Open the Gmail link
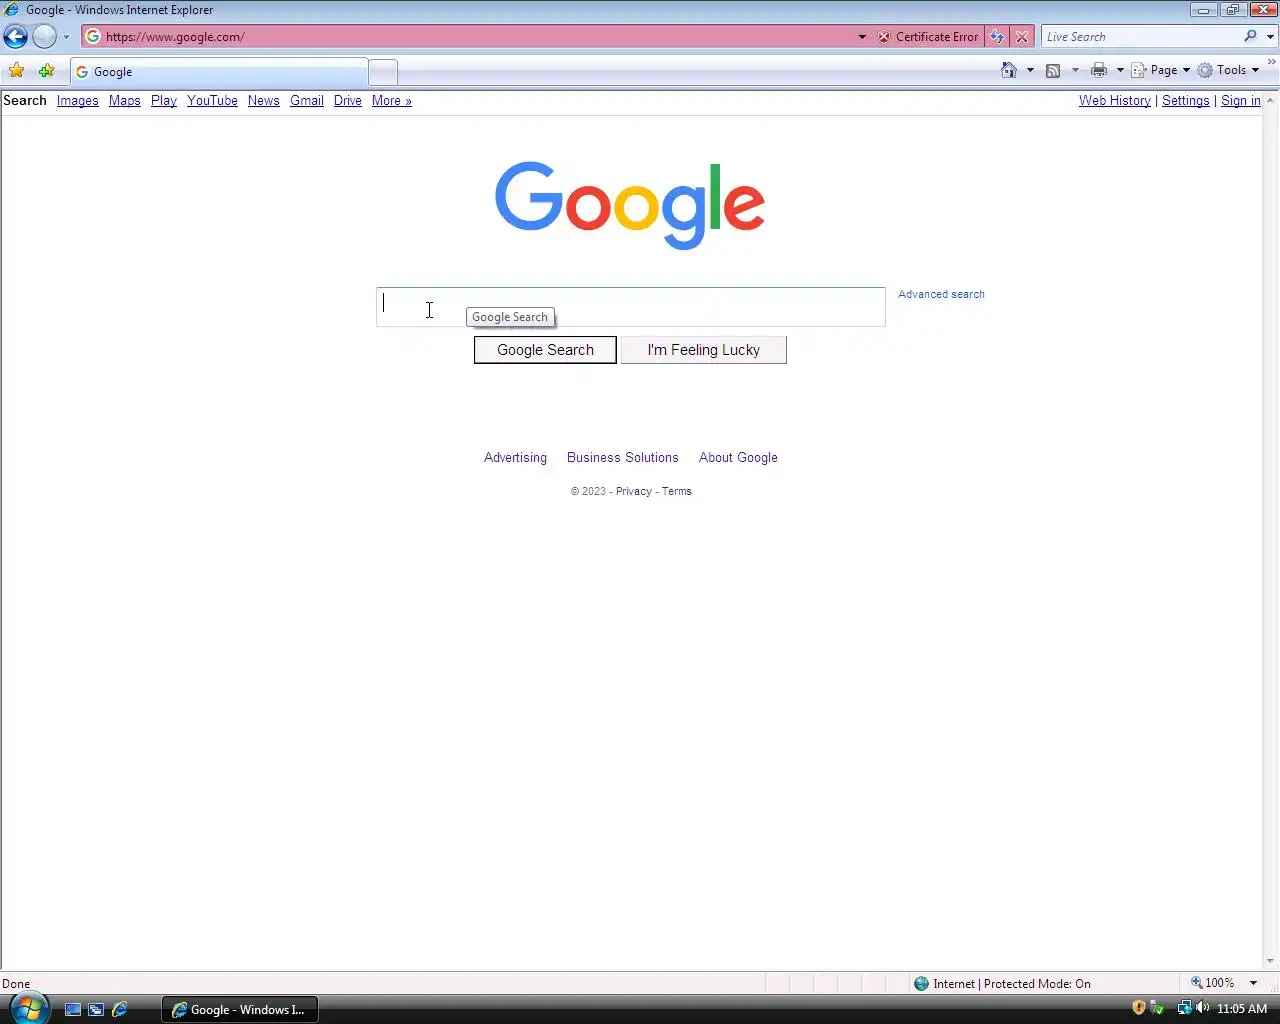1280x1024 pixels. (307, 101)
